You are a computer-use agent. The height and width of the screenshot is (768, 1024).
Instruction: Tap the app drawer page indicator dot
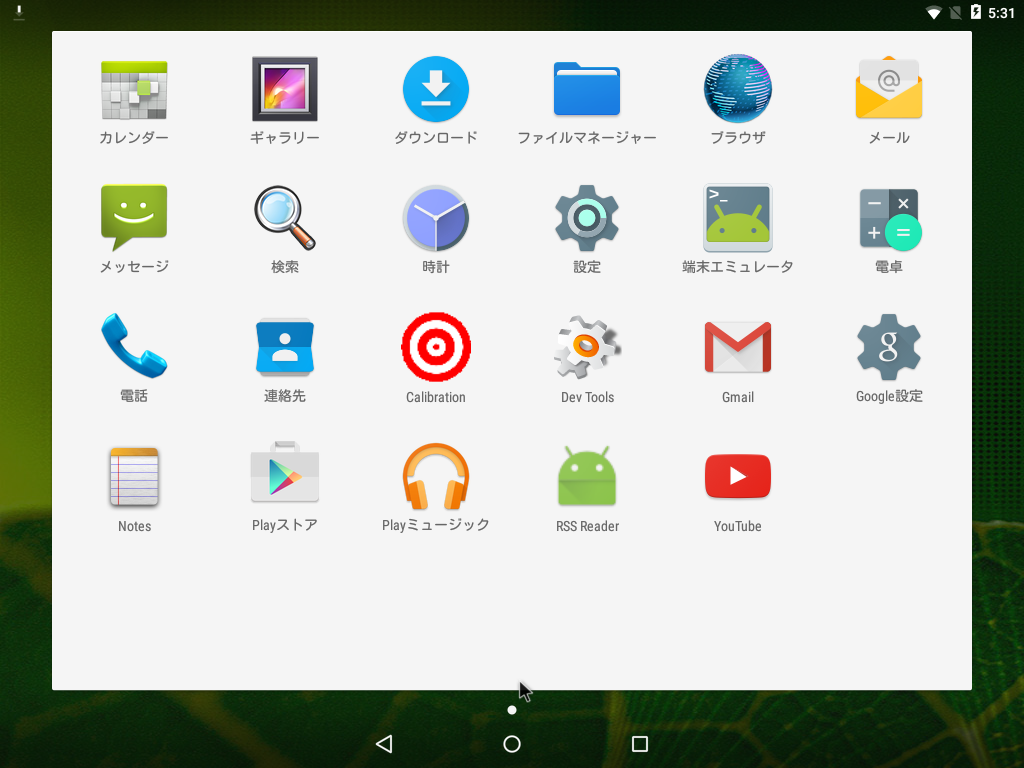click(512, 710)
